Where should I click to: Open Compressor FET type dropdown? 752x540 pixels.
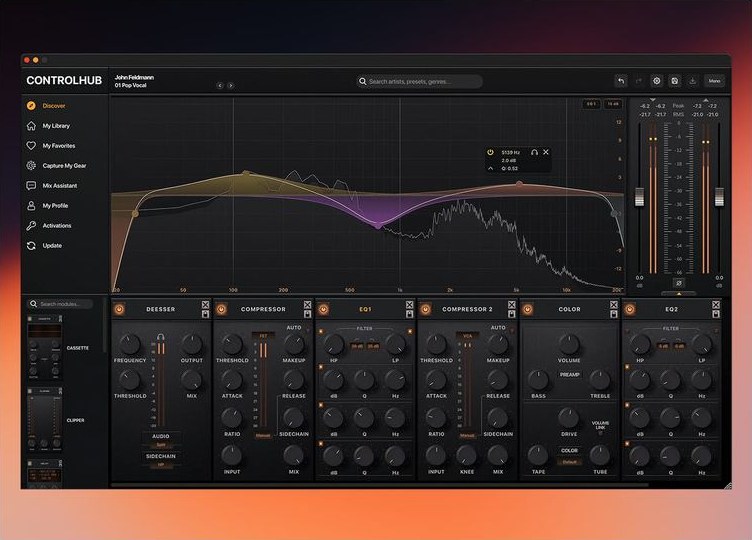coord(263,336)
